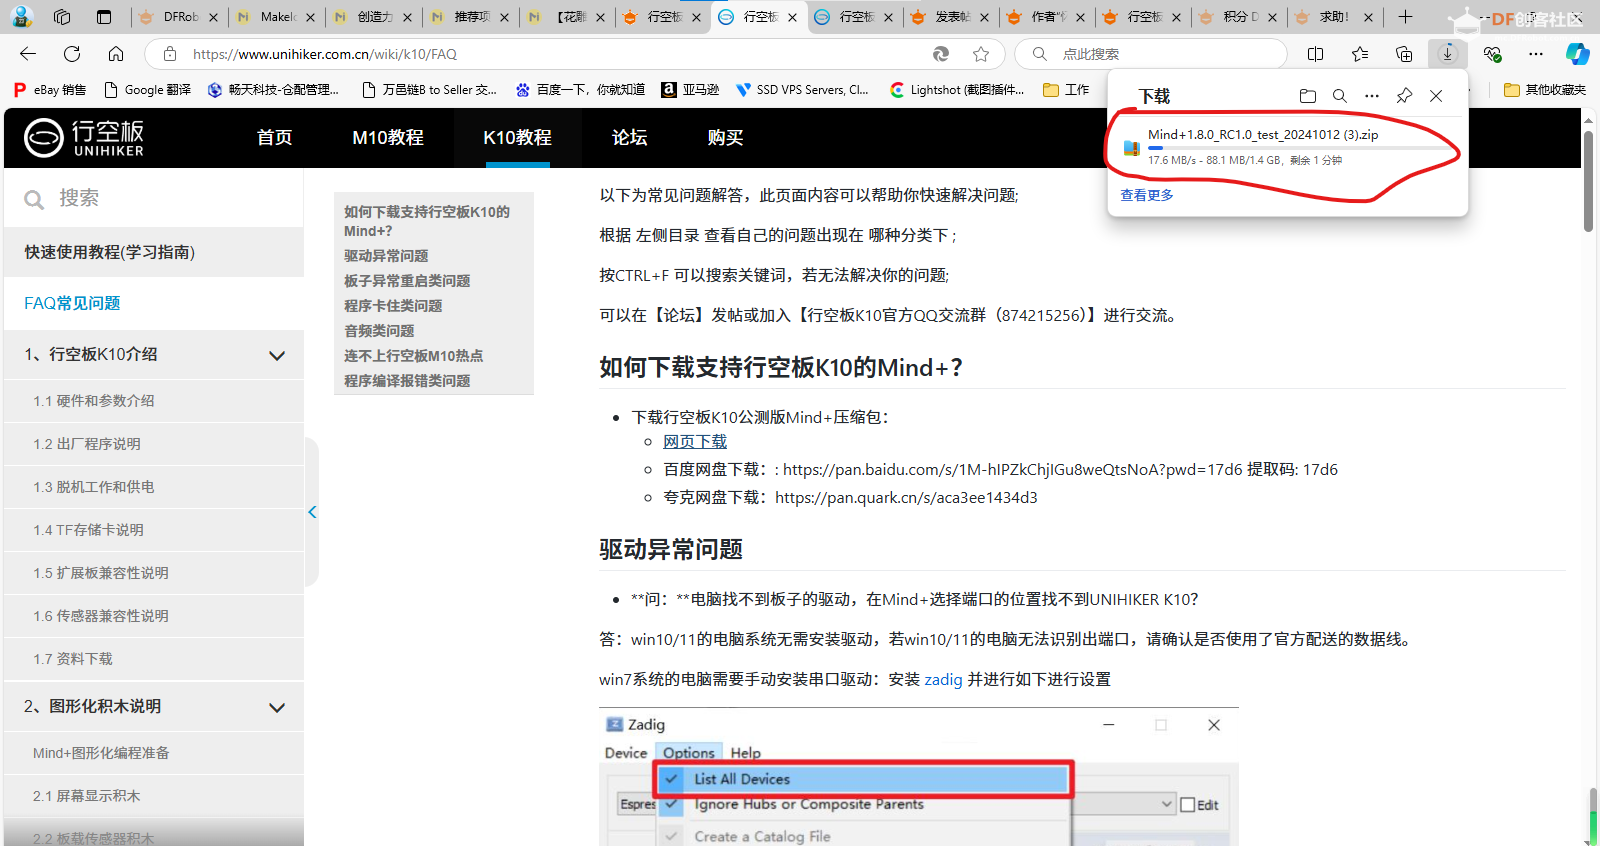Open the zadig hyperlink
This screenshot has width=1600, height=846.
click(x=943, y=679)
